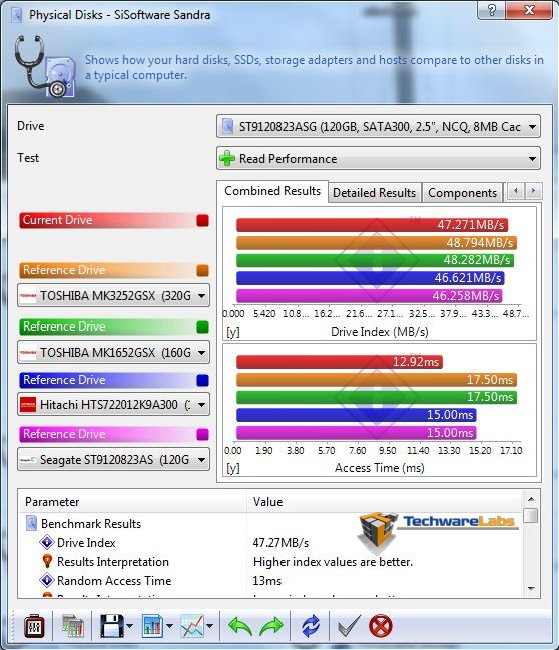Image resolution: width=559 pixels, height=650 pixels.
Task: Close the Physical Disks window
Action: tap(529, 10)
